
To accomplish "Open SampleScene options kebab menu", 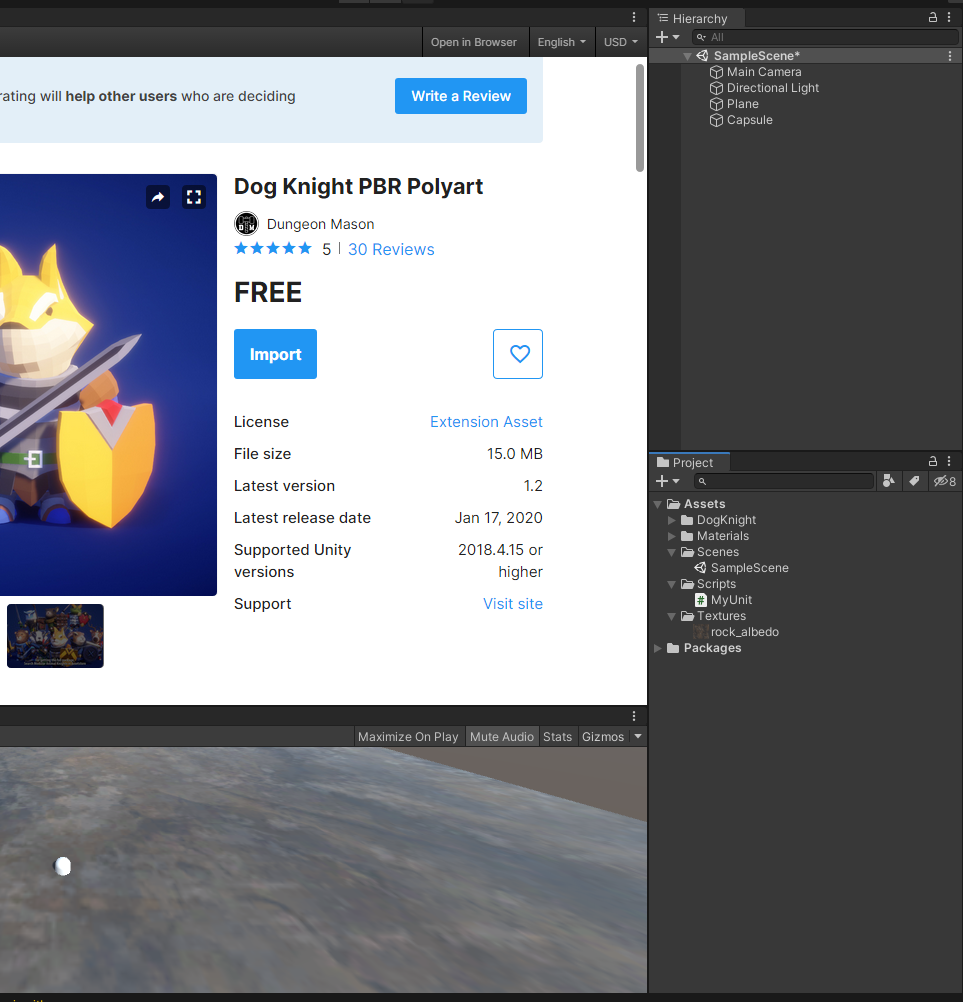I will (950, 56).
